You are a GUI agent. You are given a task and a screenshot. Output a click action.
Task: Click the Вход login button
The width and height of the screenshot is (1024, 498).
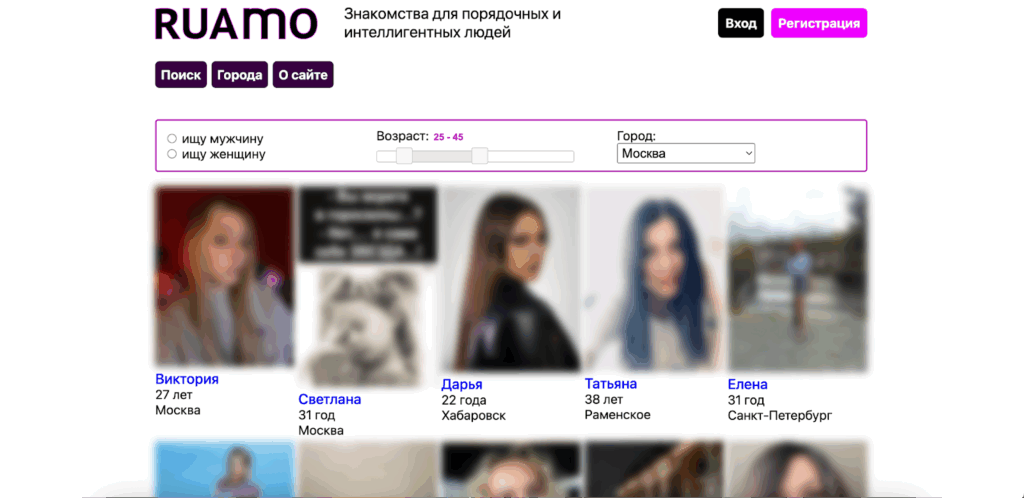[x=741, y=23]
